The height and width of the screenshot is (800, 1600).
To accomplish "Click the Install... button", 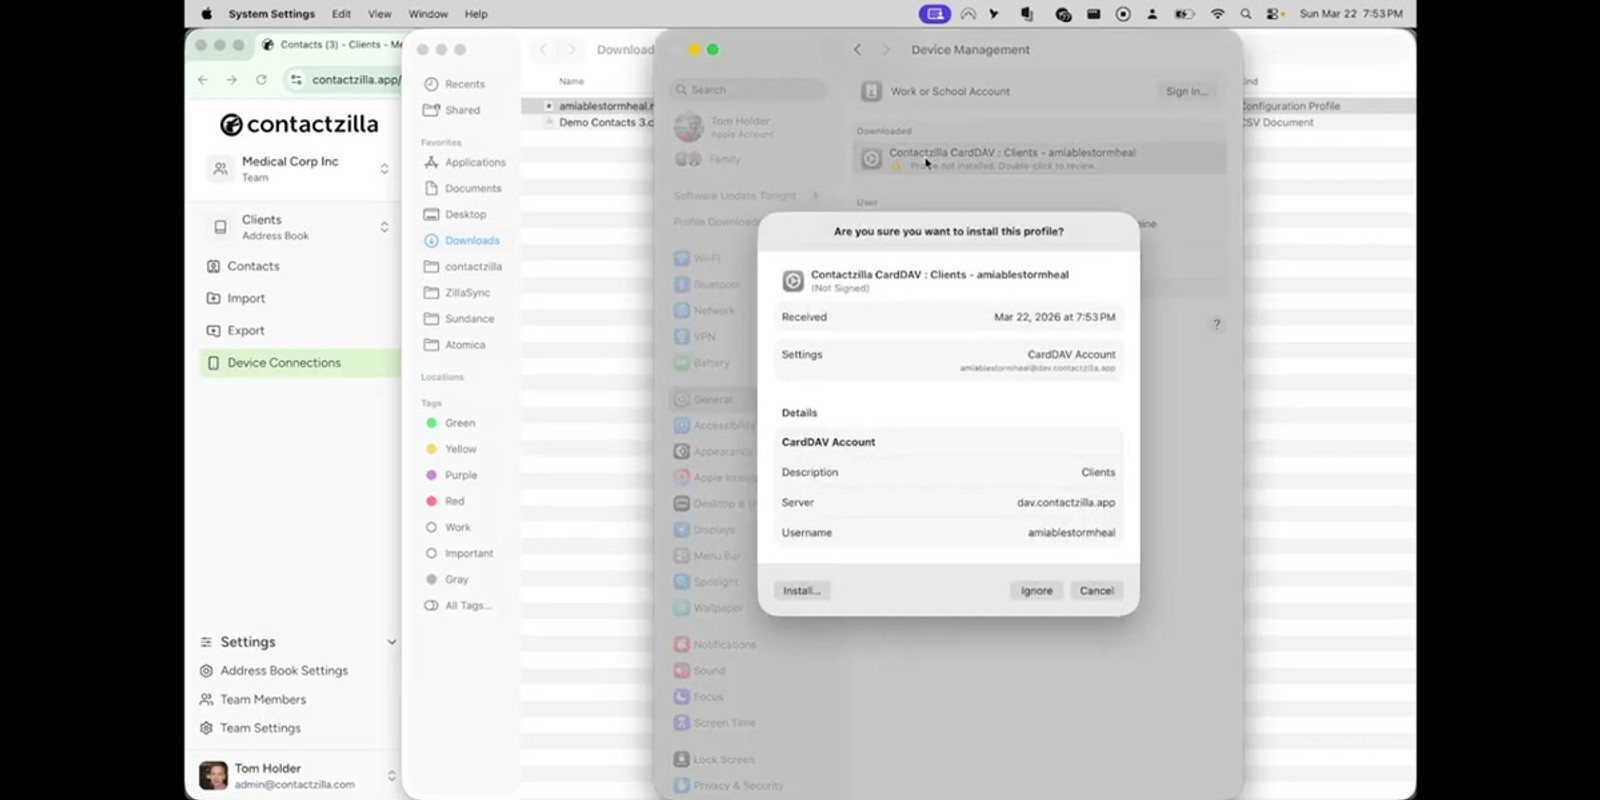I will point(802,591).
